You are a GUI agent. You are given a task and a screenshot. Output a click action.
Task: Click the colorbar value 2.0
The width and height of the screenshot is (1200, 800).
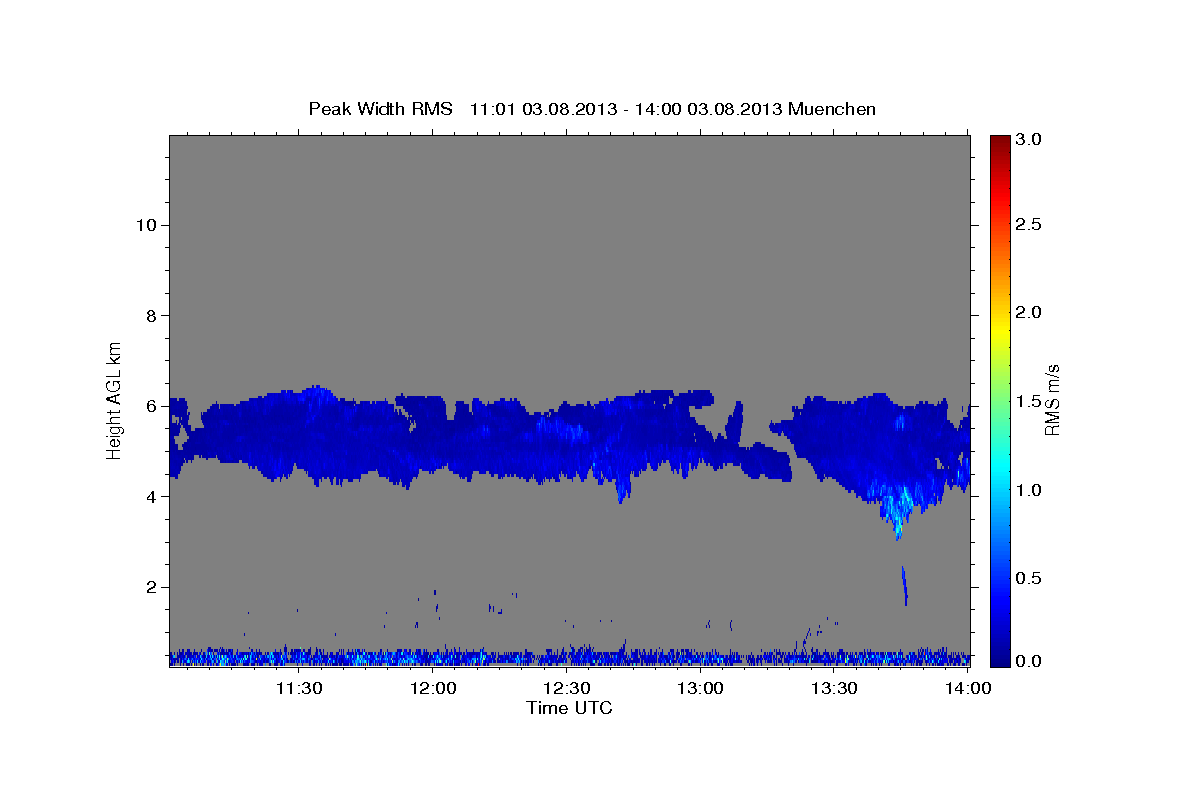[1031, 313]
